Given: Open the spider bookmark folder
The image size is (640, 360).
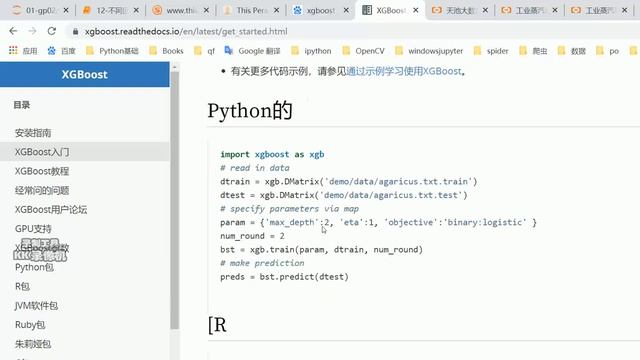Looking at the screenshot, I should 491,51.
